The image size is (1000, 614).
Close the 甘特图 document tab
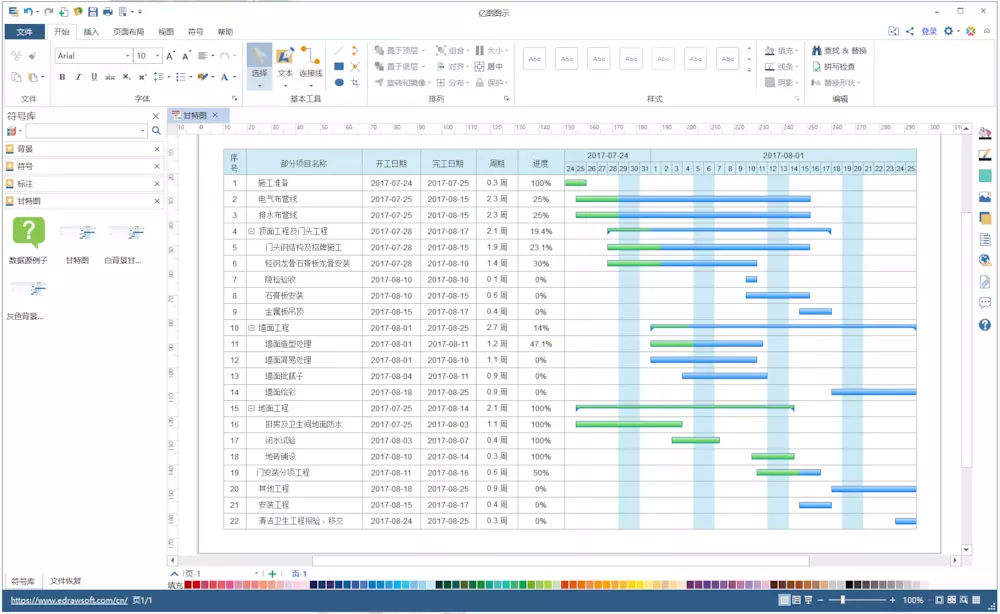[216, 115]
